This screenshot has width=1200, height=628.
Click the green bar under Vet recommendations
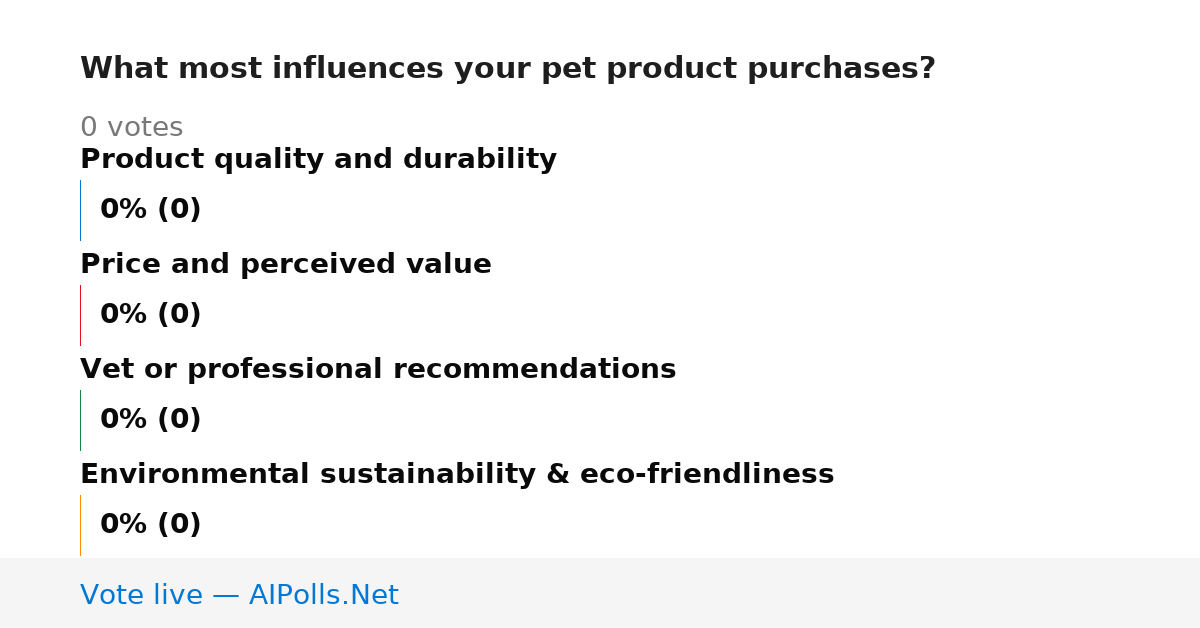click(x=80, y=420)
